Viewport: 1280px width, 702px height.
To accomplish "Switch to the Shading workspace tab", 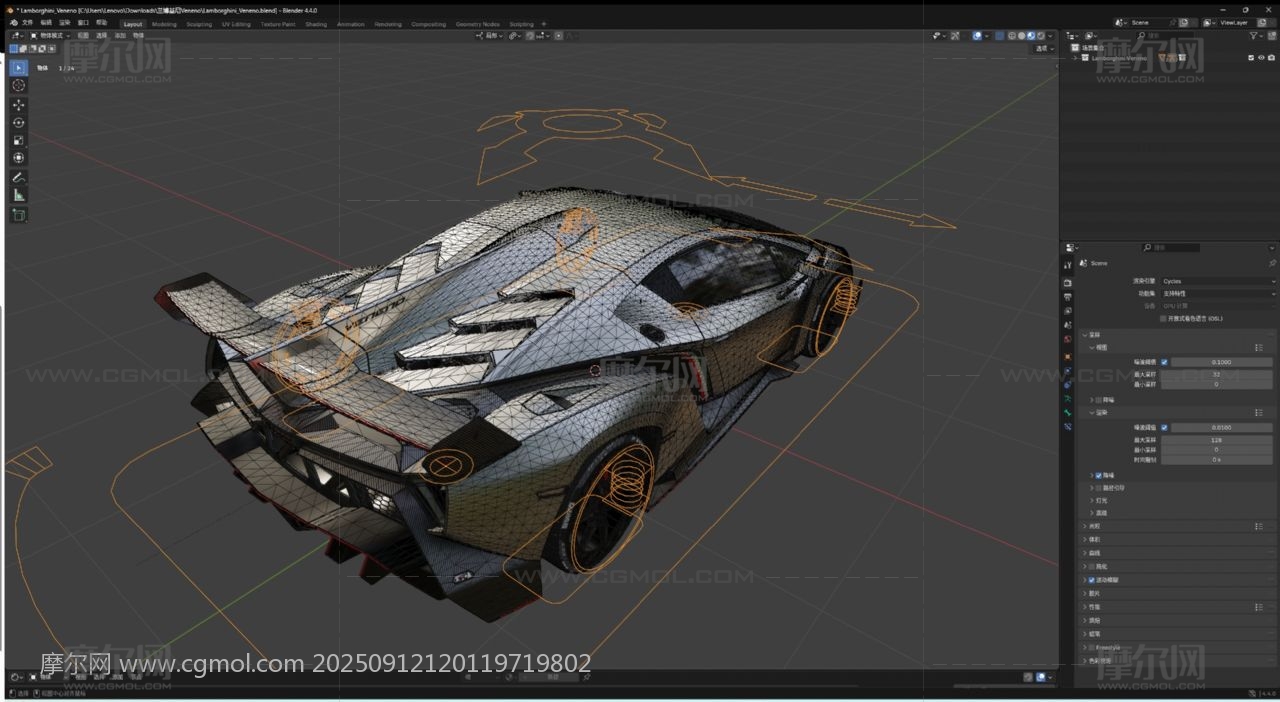I will point(316,24).
